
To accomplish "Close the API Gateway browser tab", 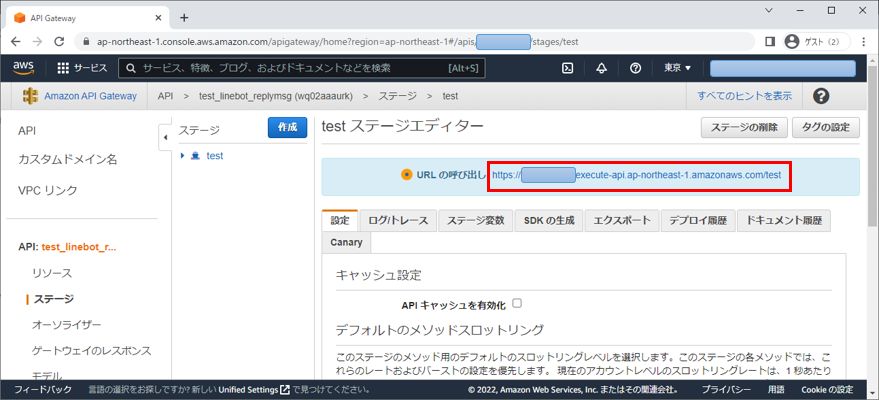I will pos(159,17).
